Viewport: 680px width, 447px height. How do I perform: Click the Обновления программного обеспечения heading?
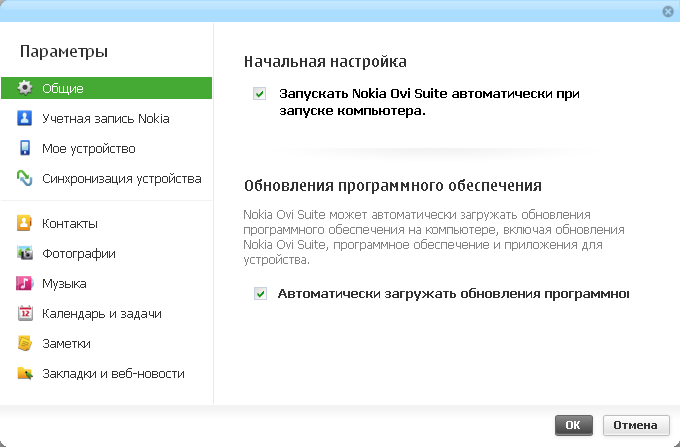pos(392,186)
